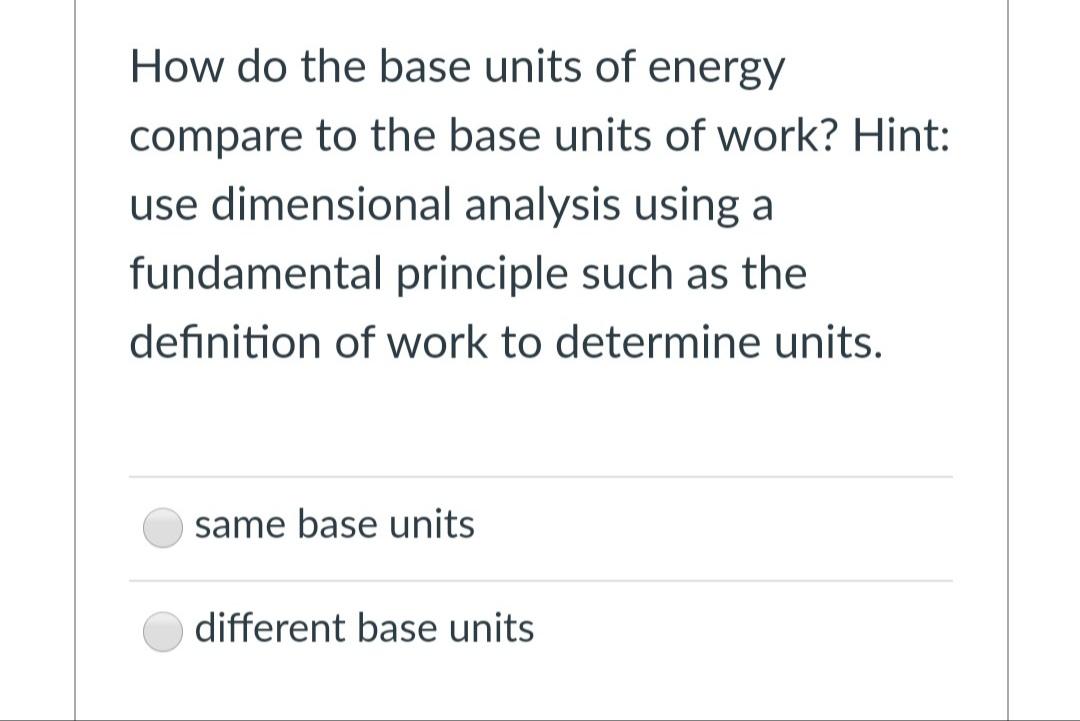The image size is (1080, 721).
Task: Select the 'different base units' radio button
Action: [x=162, y=632]
